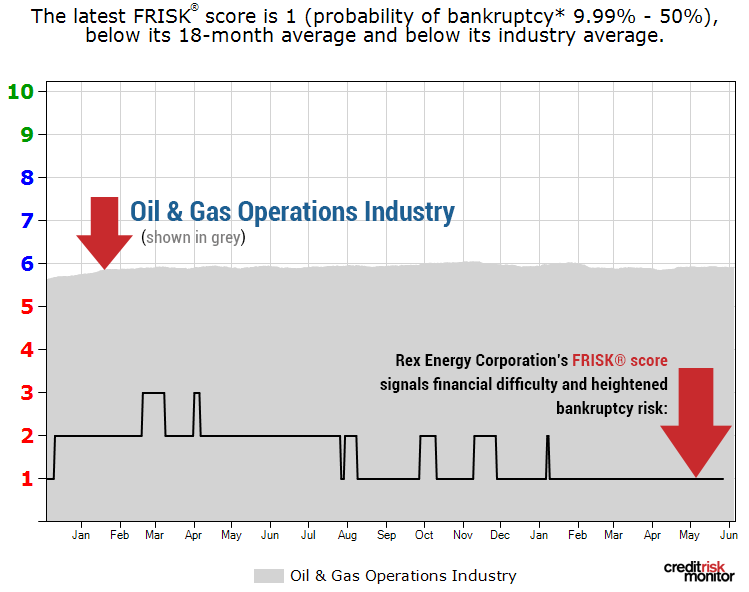Image resolution: width=749 pixels, height=592 pixels.
Task: Click the 'signals financial difficulty and heightened' line
Action: click(524, 384)
